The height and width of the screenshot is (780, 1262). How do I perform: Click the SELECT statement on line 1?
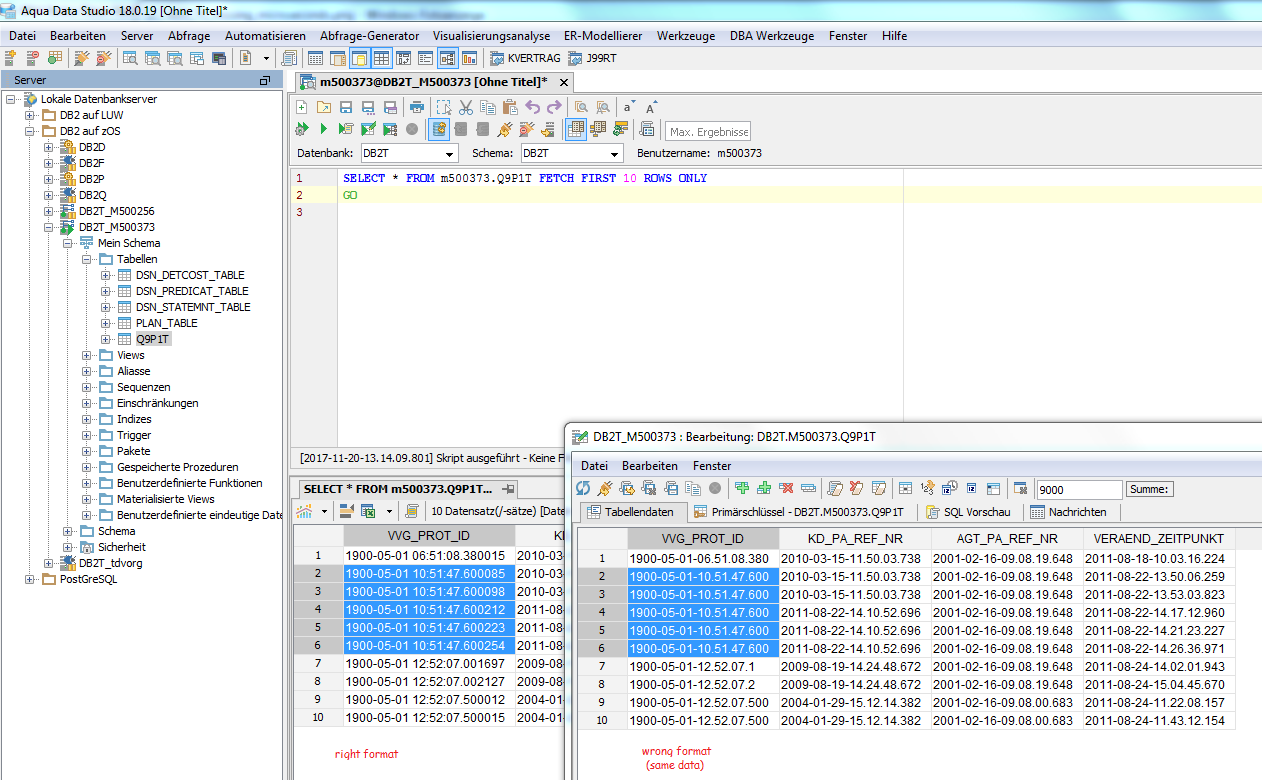(524, 178)
